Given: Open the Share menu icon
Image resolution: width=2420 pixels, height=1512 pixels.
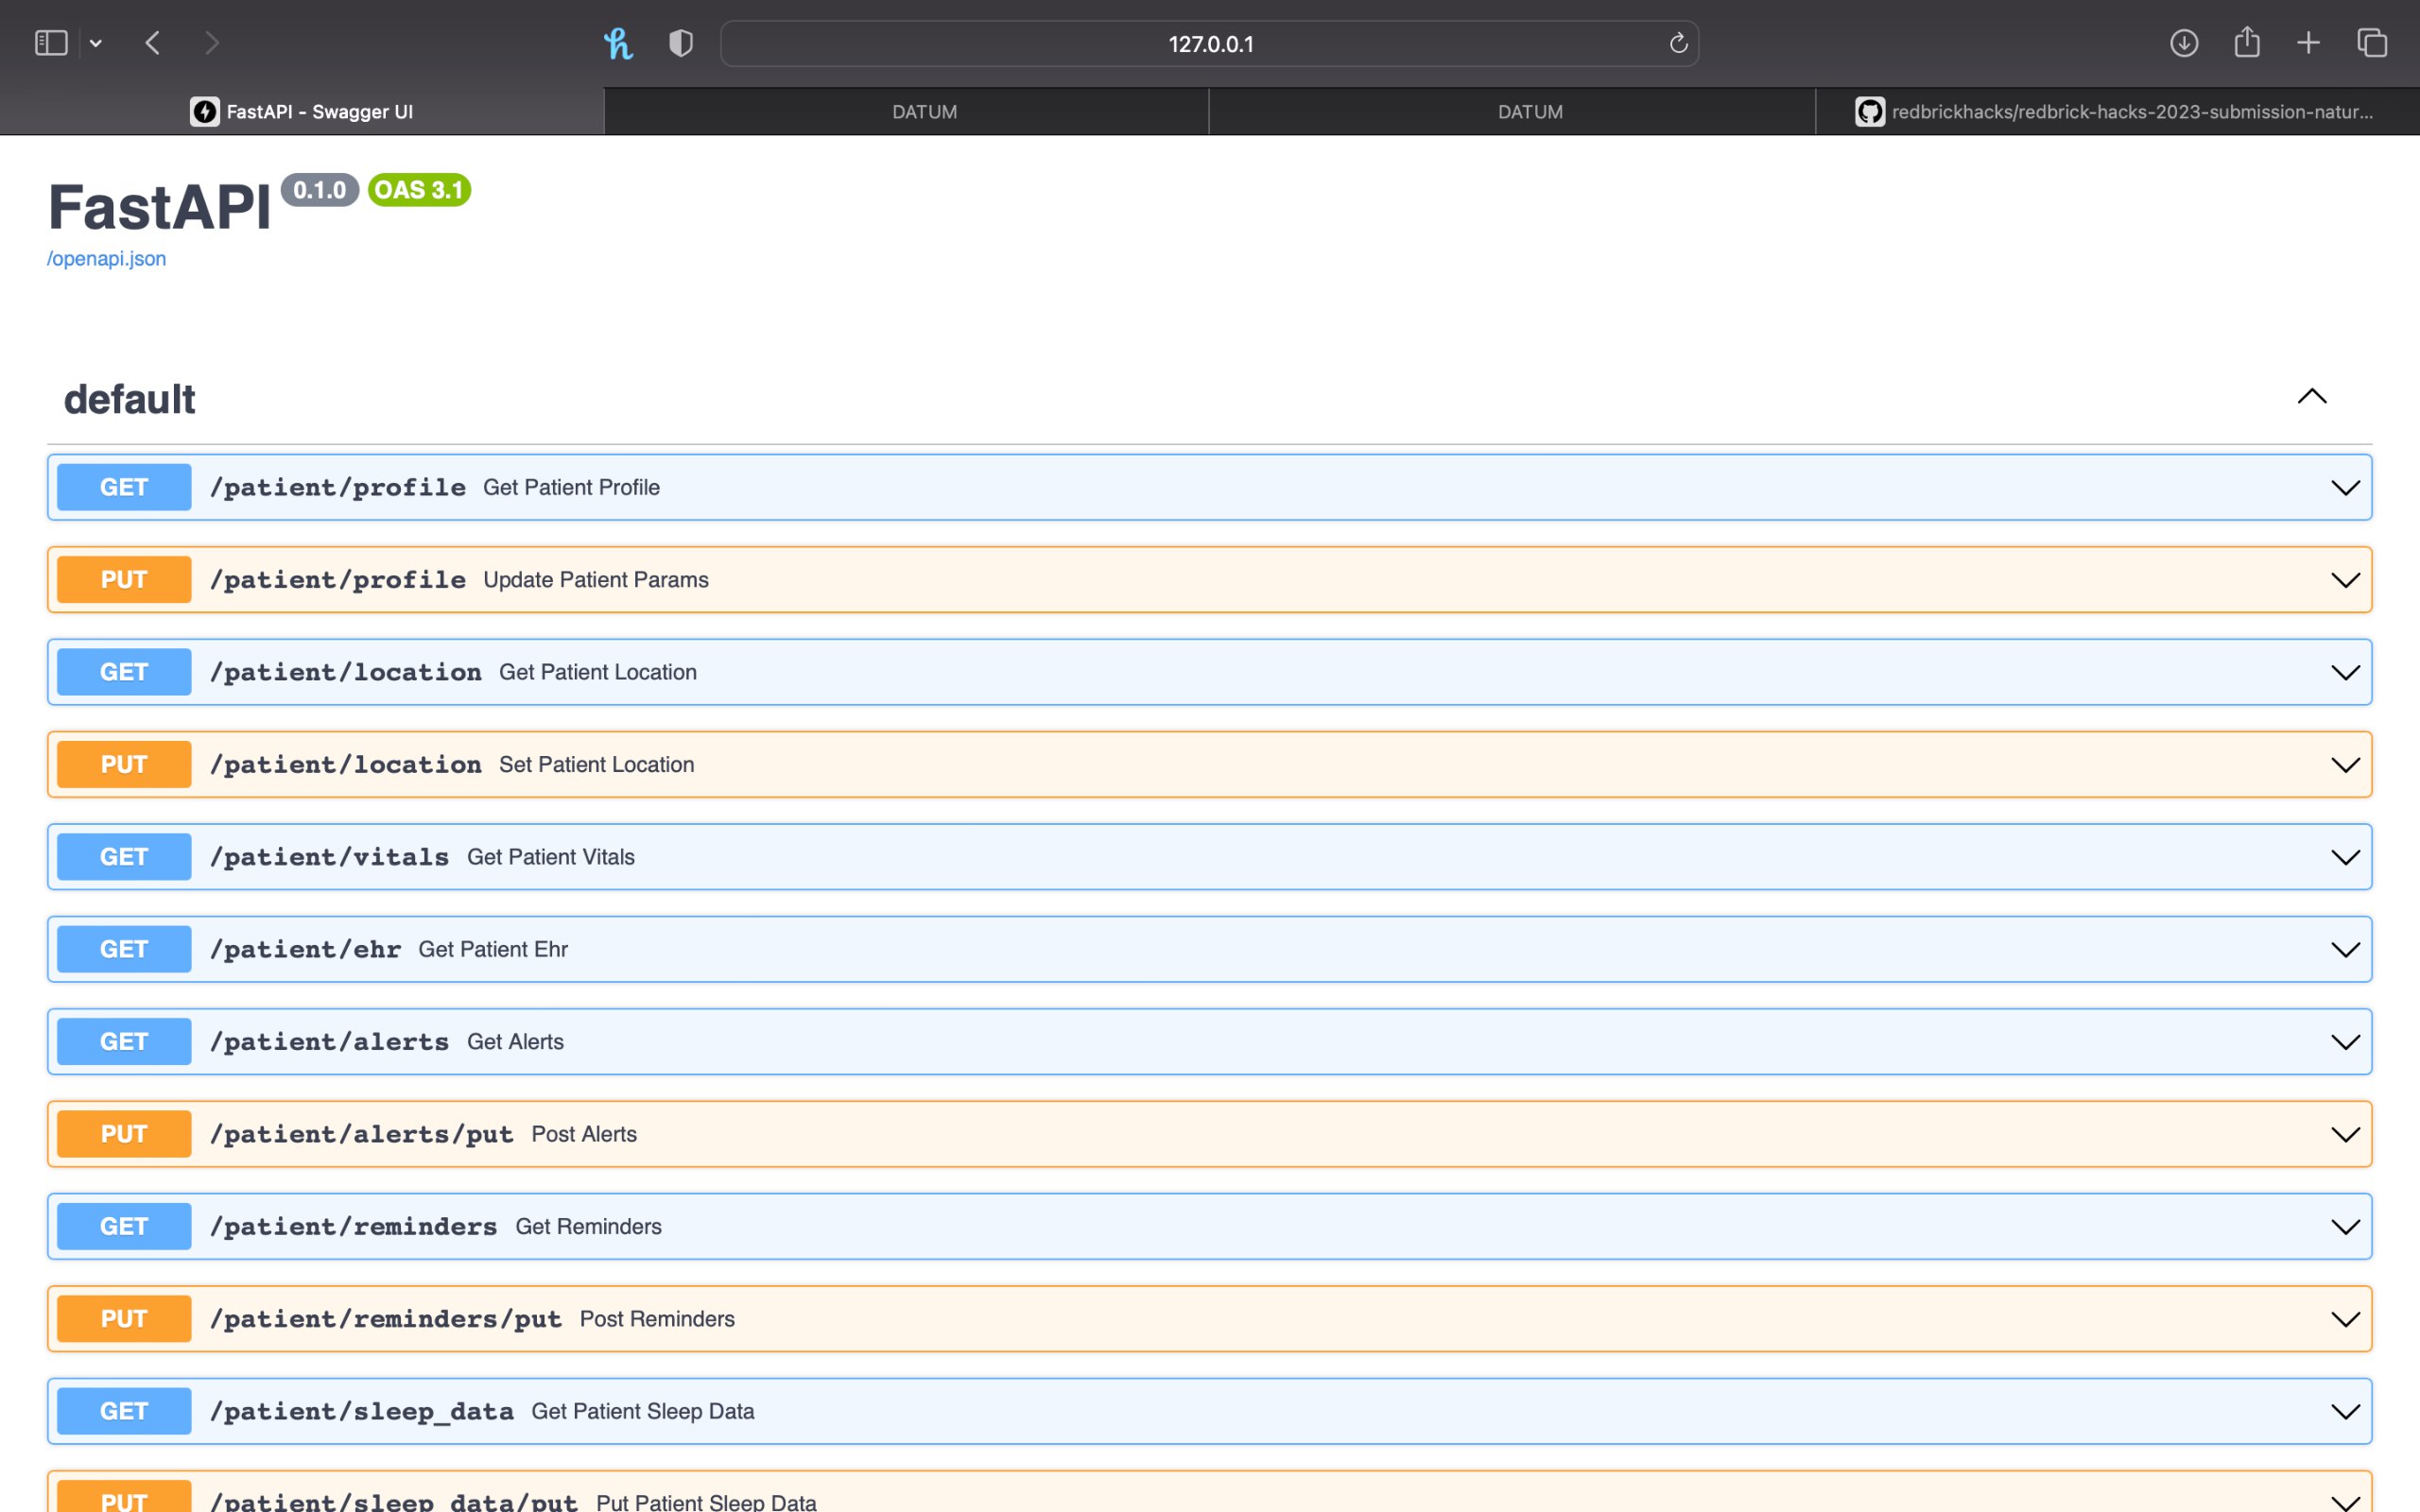Looking at the screenshot, I should (2247, 43).
